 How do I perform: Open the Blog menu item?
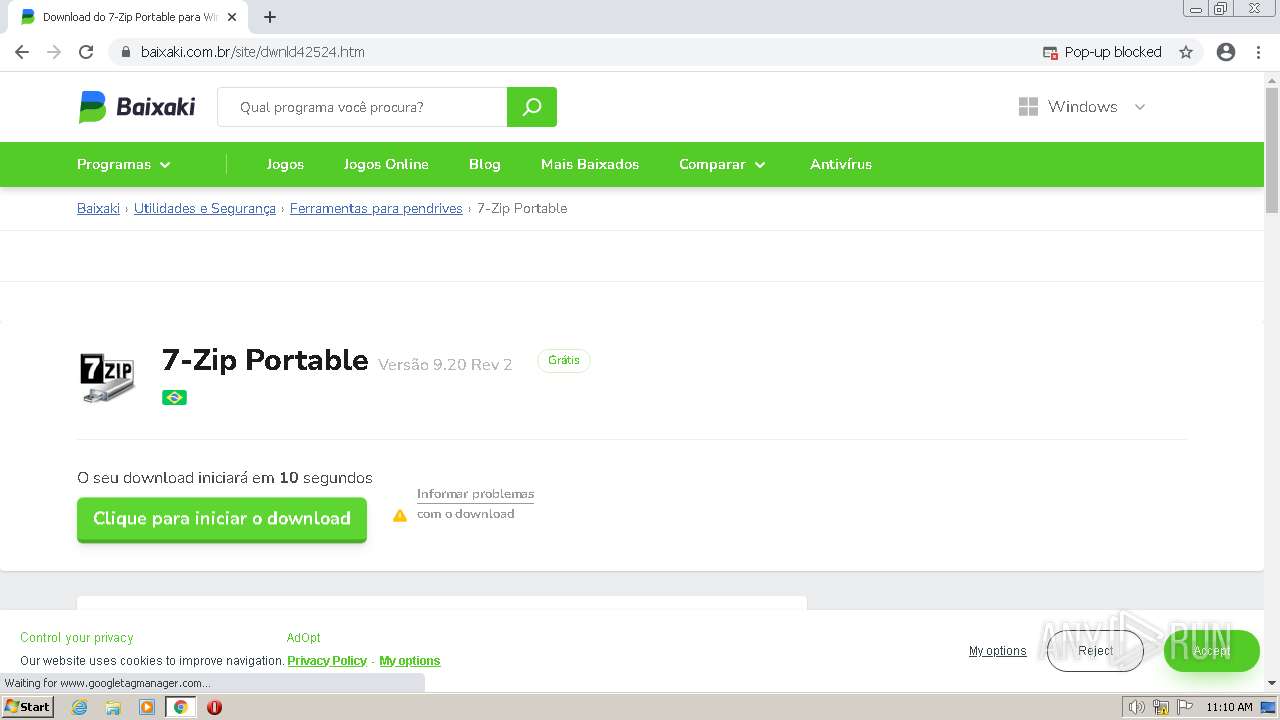[485, 164]
